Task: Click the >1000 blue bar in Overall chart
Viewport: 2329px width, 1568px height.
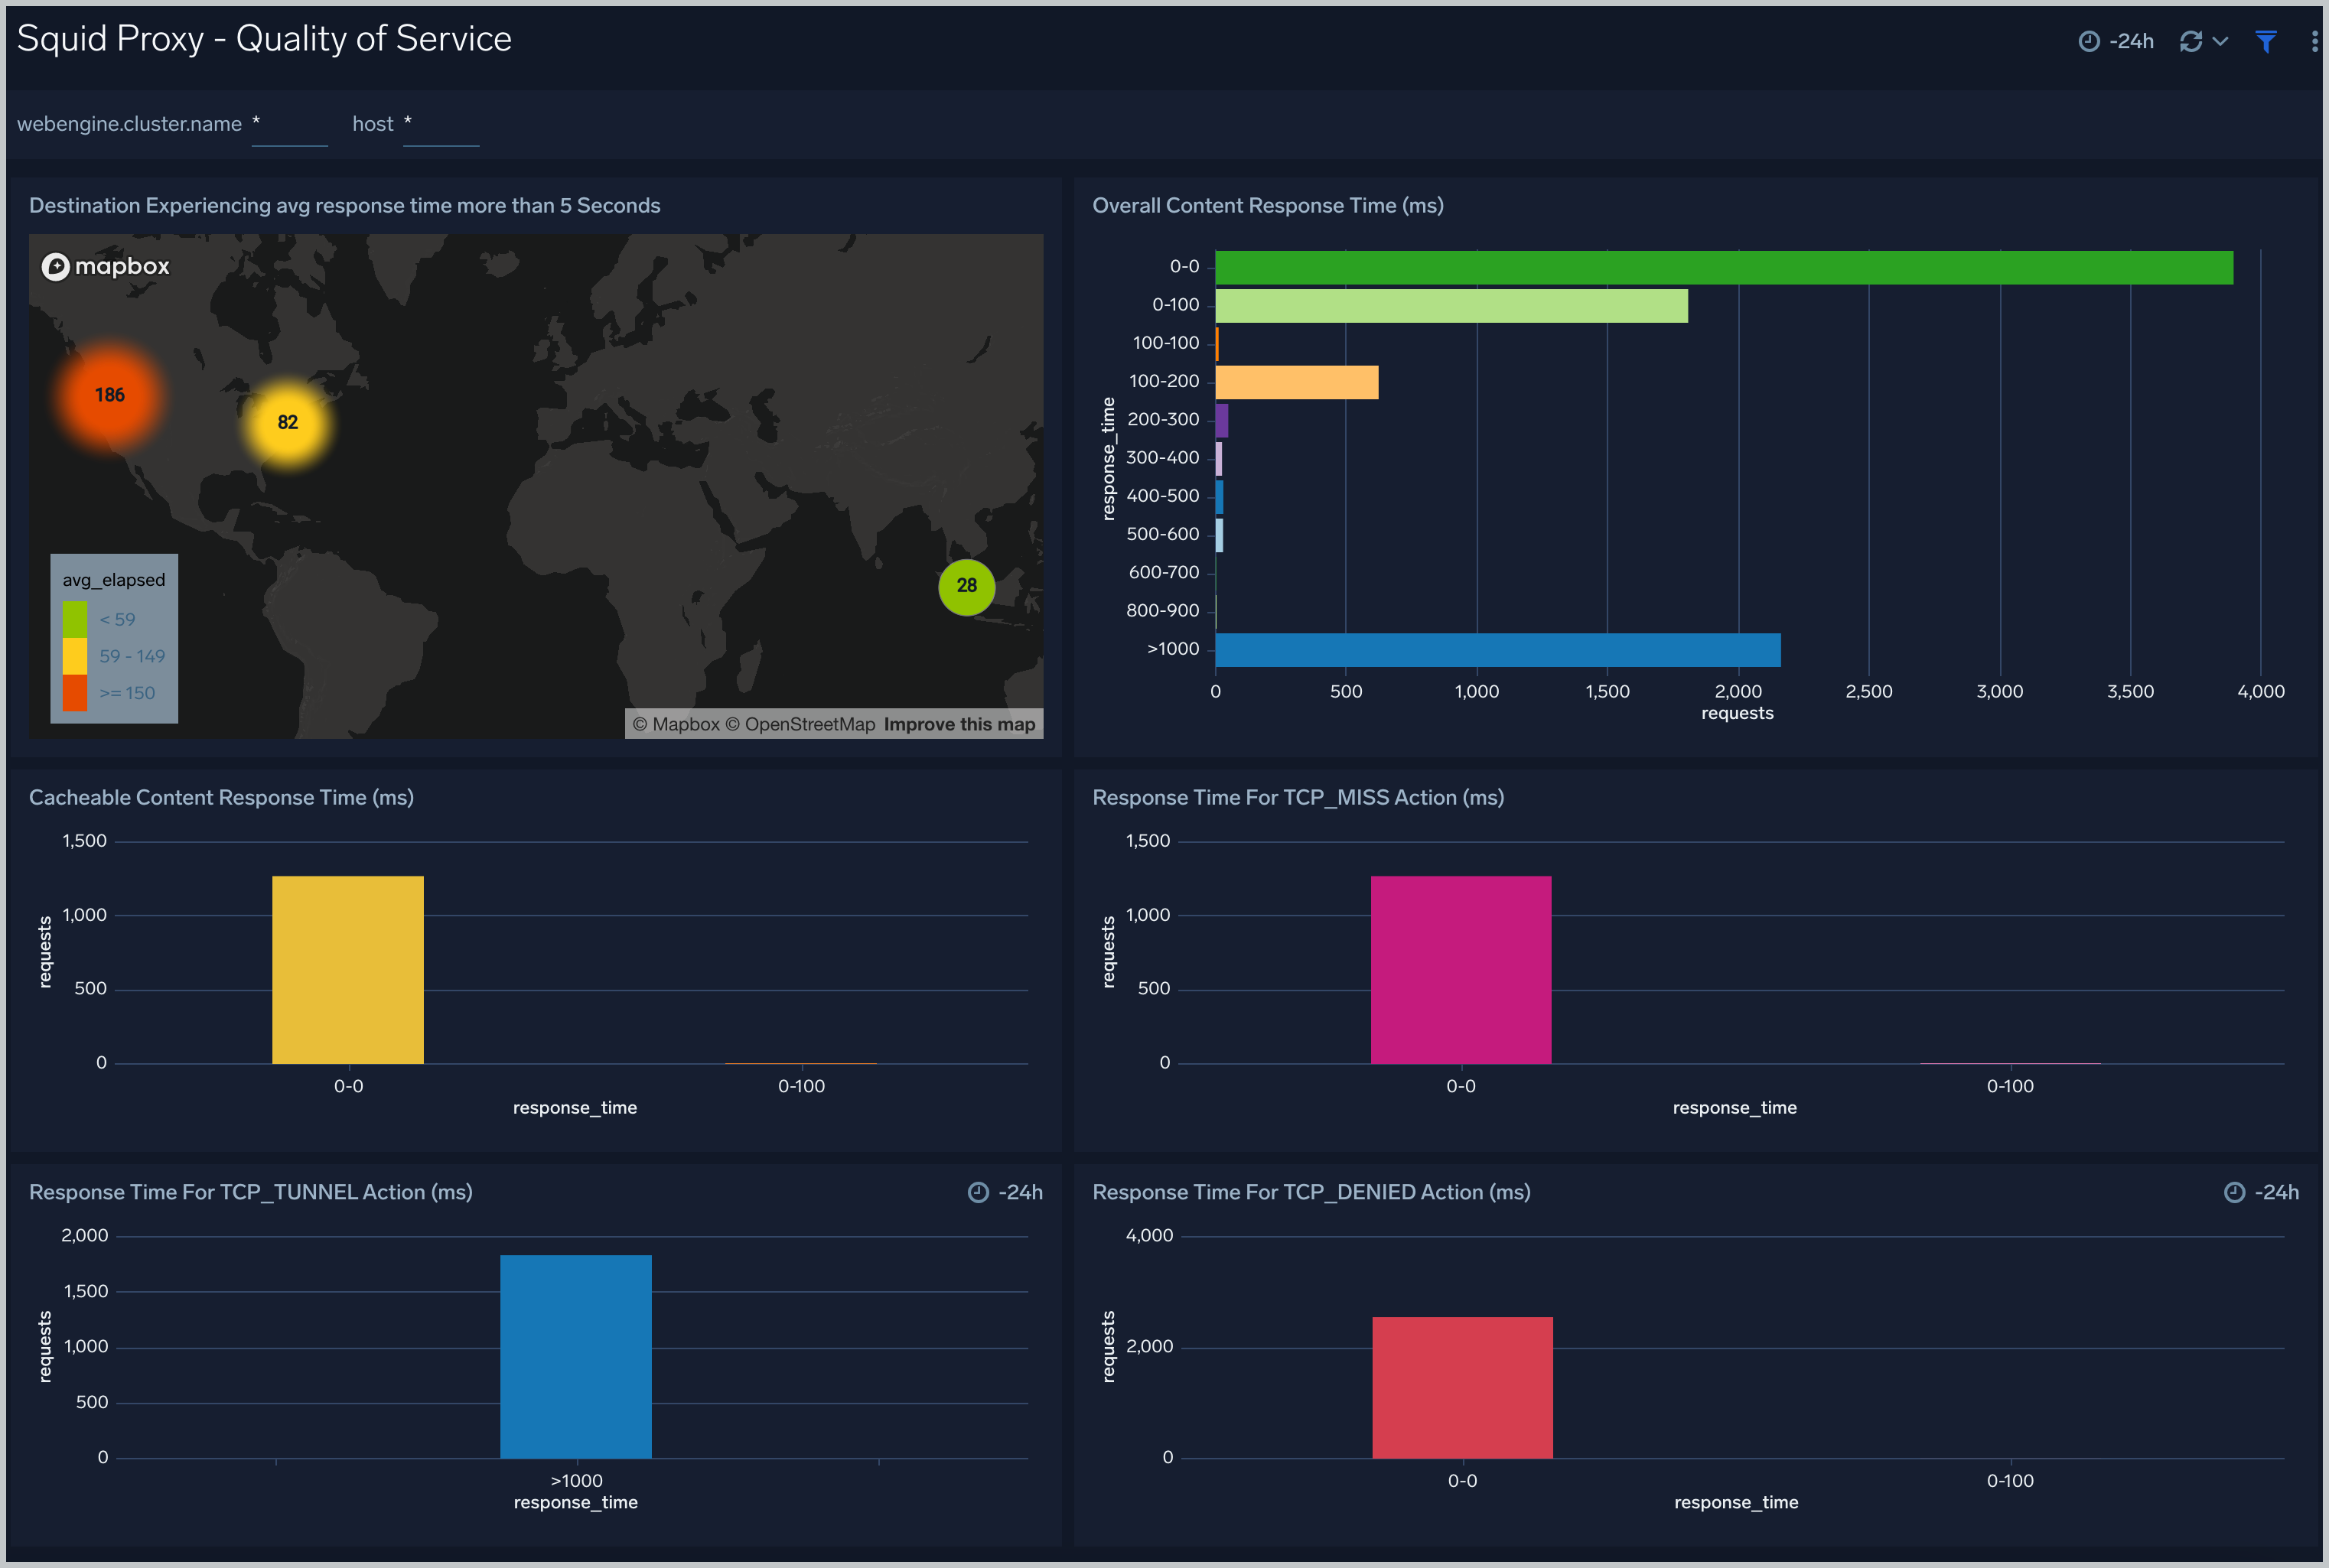Action: (1497, 650)
